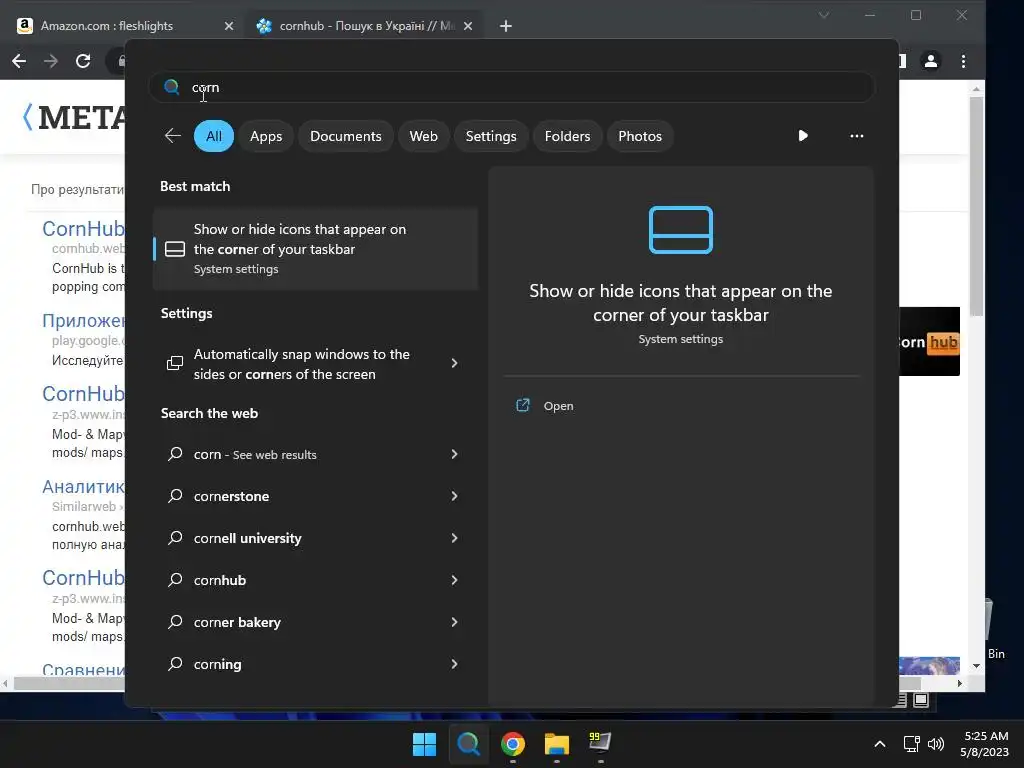Close the cornhub search tab
This screenshot has height=768, width=1024.
coord(468,26)
